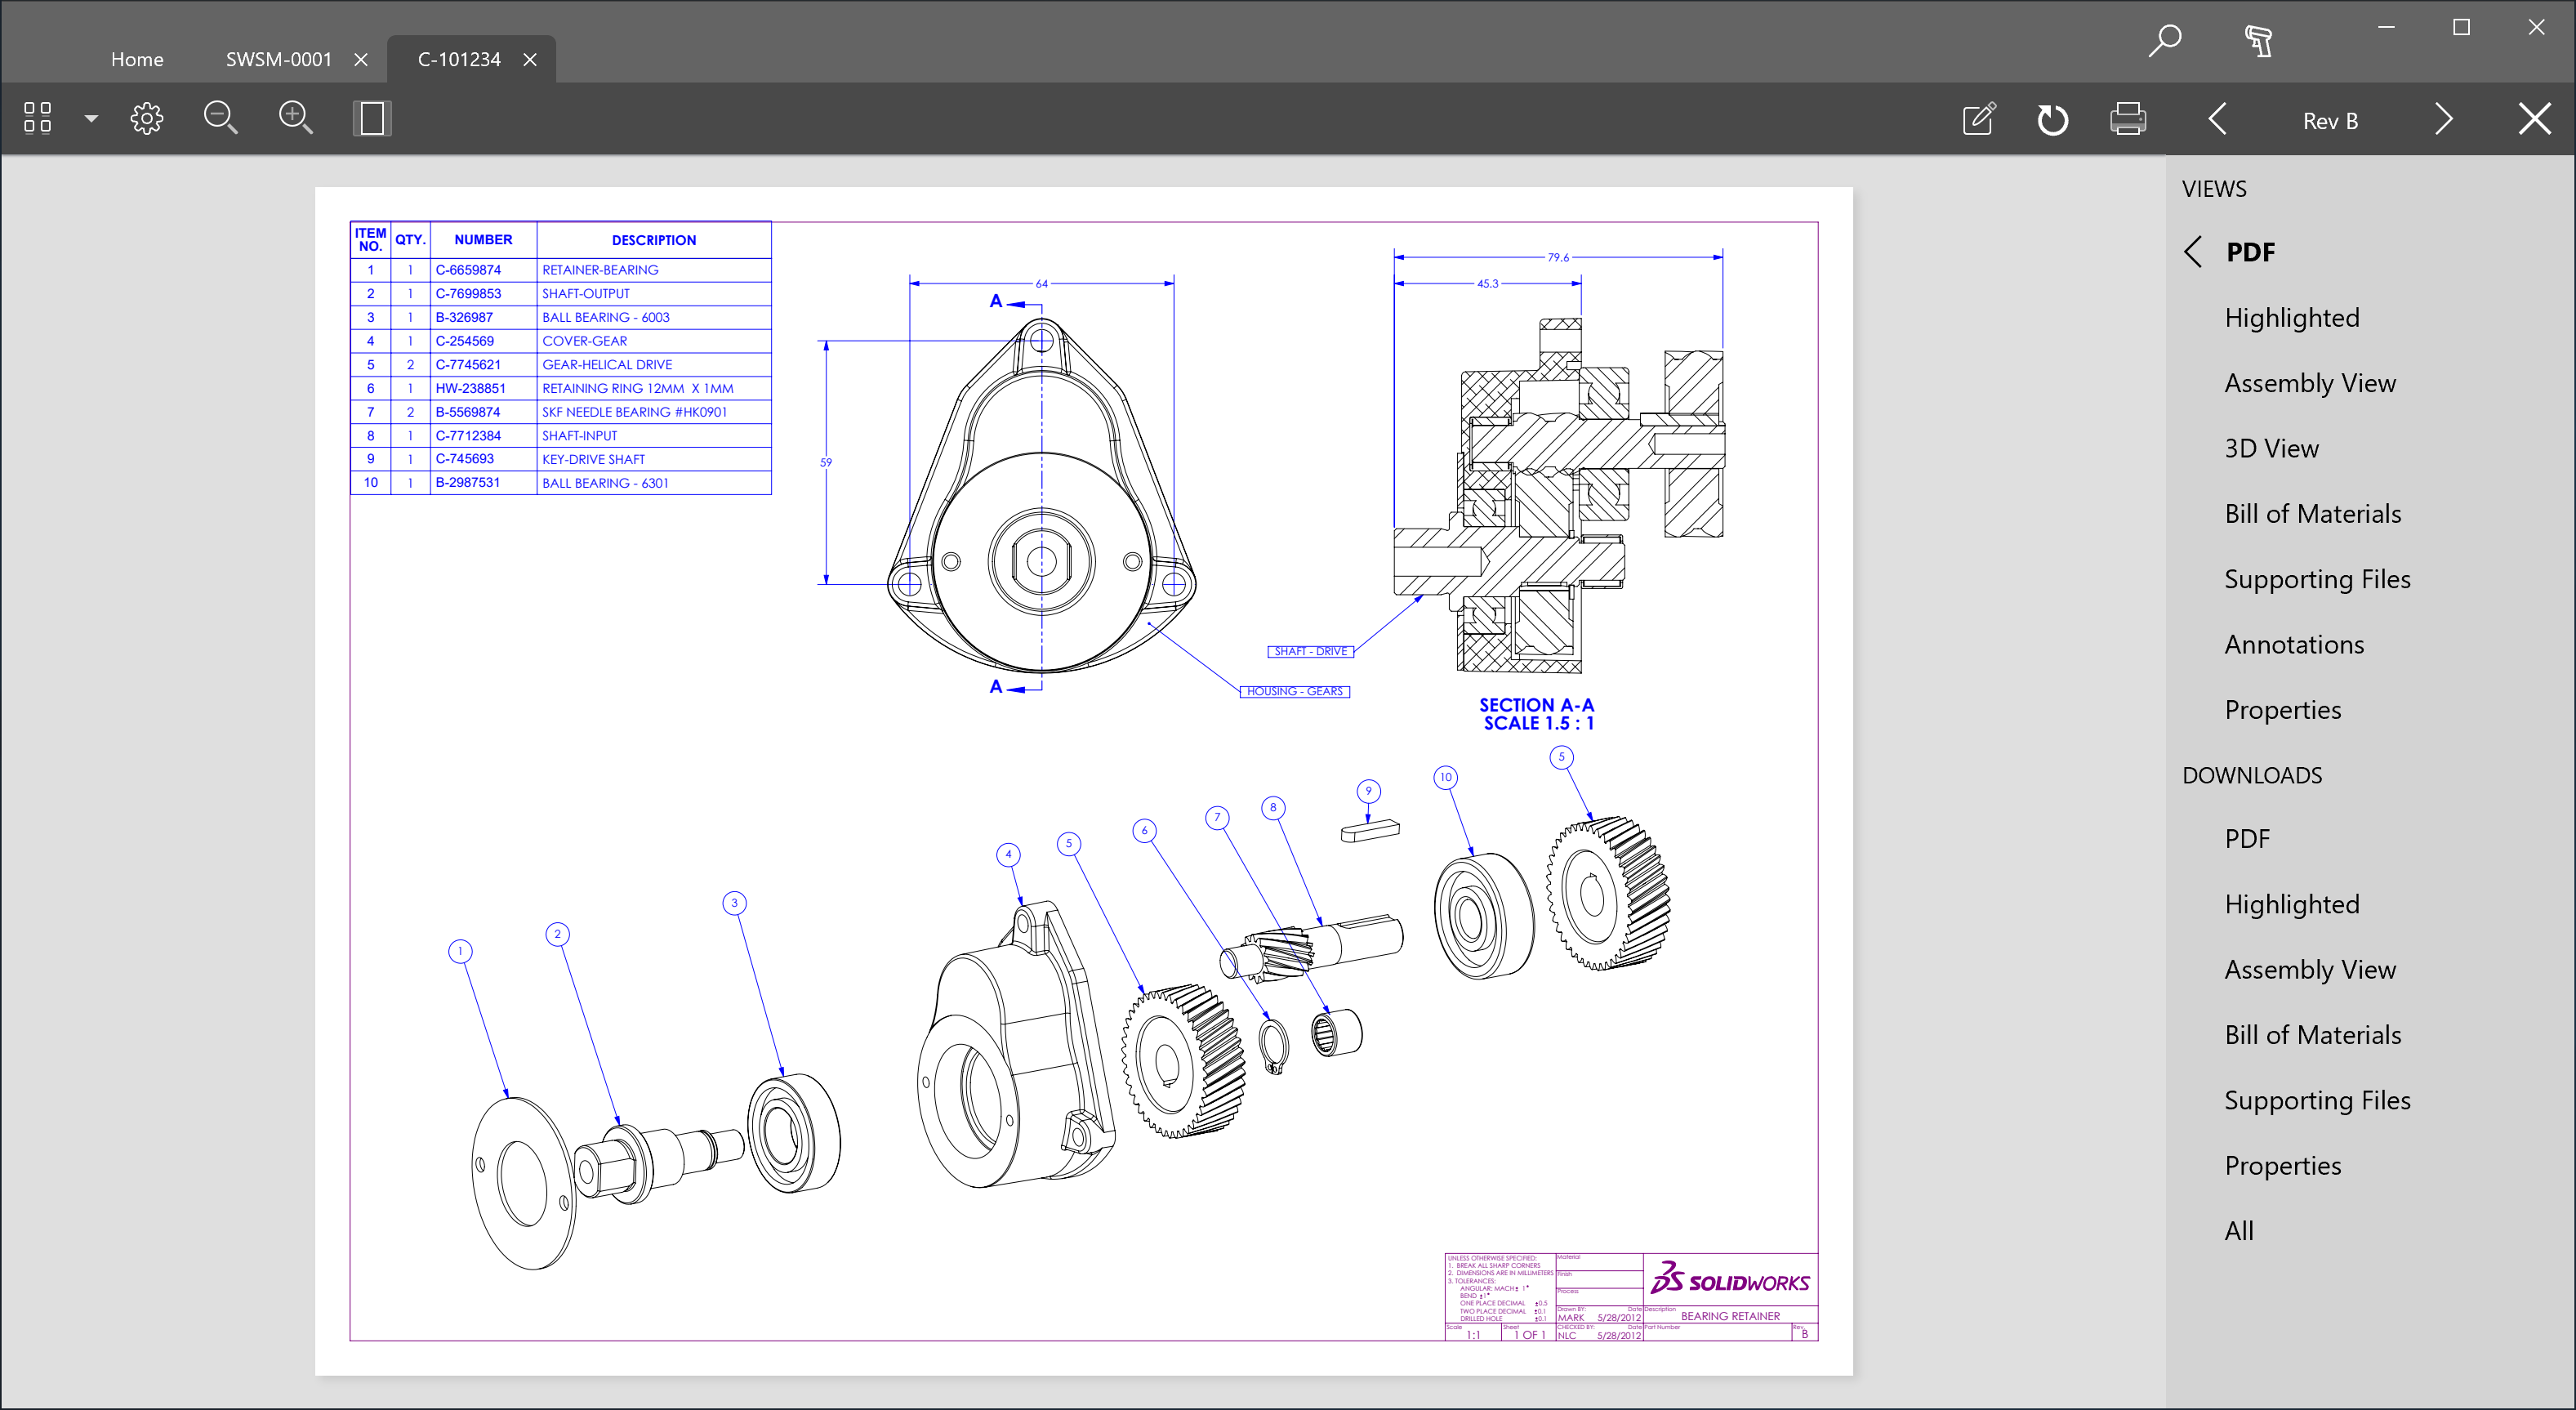Click SKF NEEDLE BEARING #HK0901 cell
This screenshot has height=1410, width=2576.
tap(653, 412)
